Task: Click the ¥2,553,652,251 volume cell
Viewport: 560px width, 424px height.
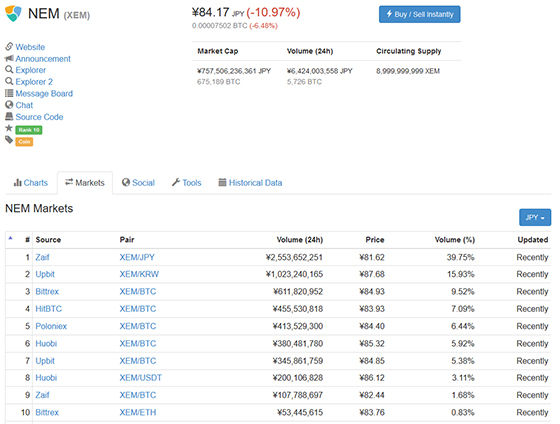Action: [294, 257]
